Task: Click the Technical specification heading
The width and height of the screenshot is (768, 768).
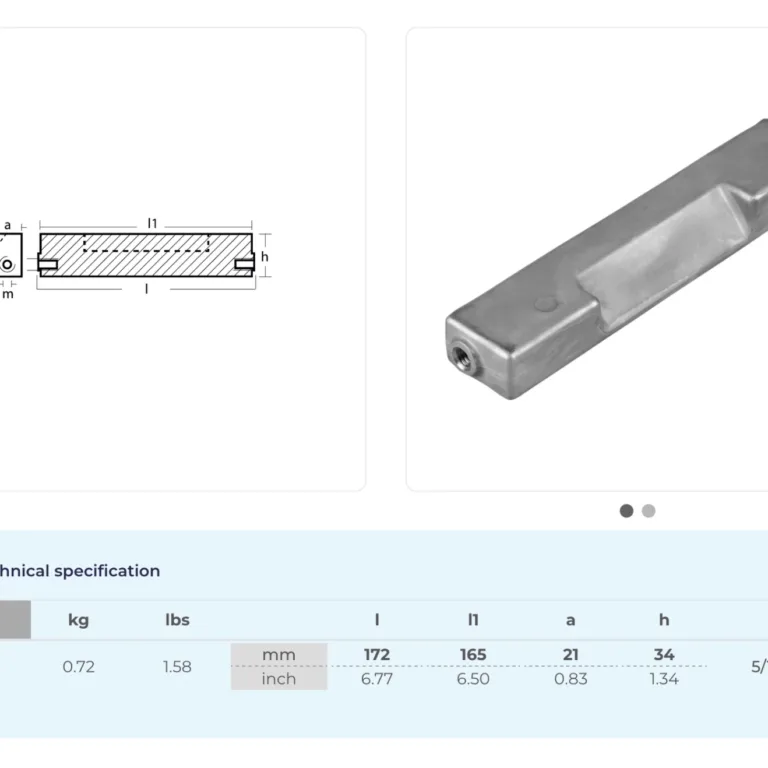Action: click(x=78, y=571)
